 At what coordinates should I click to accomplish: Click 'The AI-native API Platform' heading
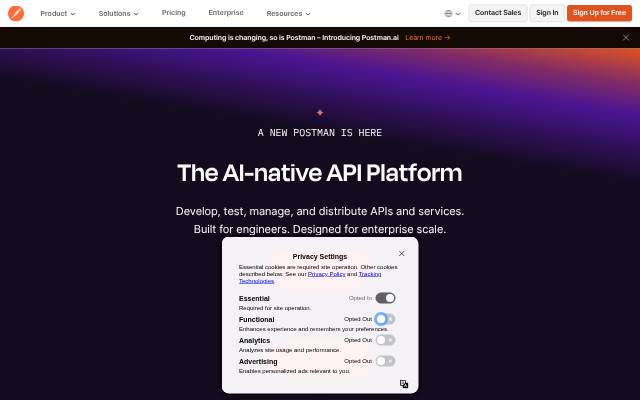(320, 173)
